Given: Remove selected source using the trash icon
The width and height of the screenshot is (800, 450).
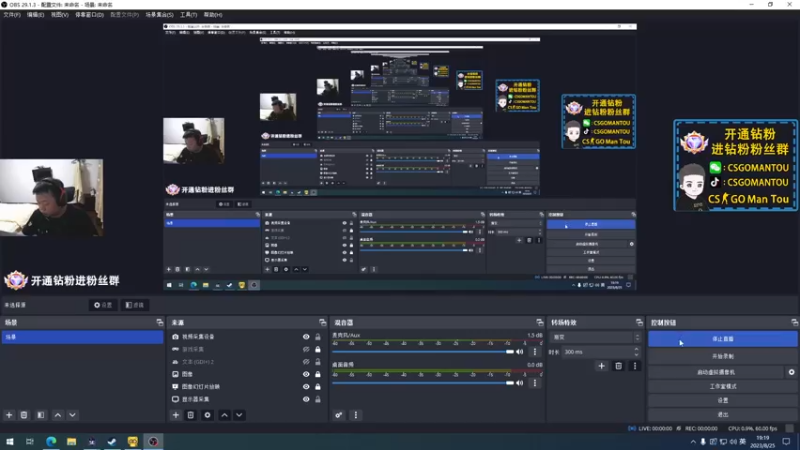Looking at the screenshot, I should click(x=190, y=415).
